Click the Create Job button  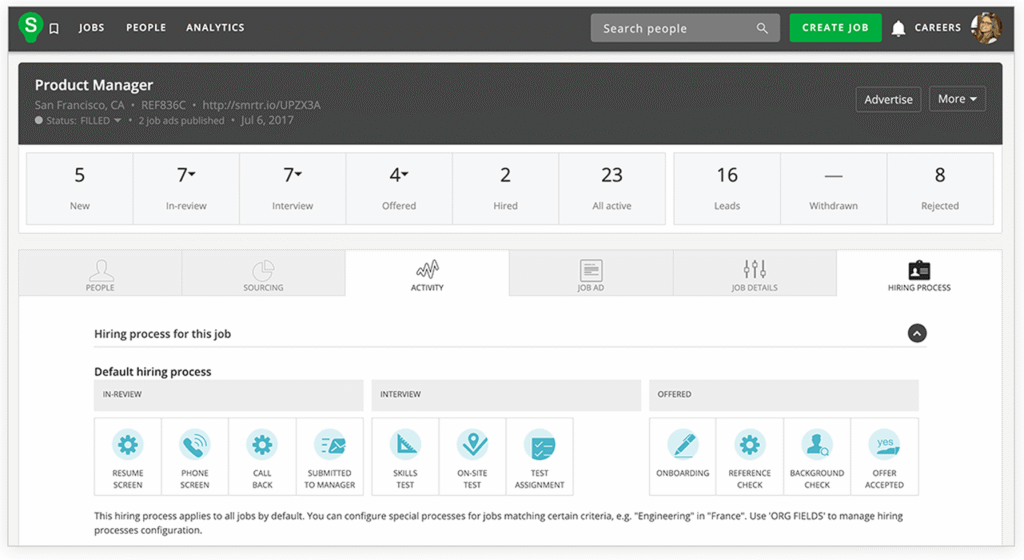pos(835,27)
